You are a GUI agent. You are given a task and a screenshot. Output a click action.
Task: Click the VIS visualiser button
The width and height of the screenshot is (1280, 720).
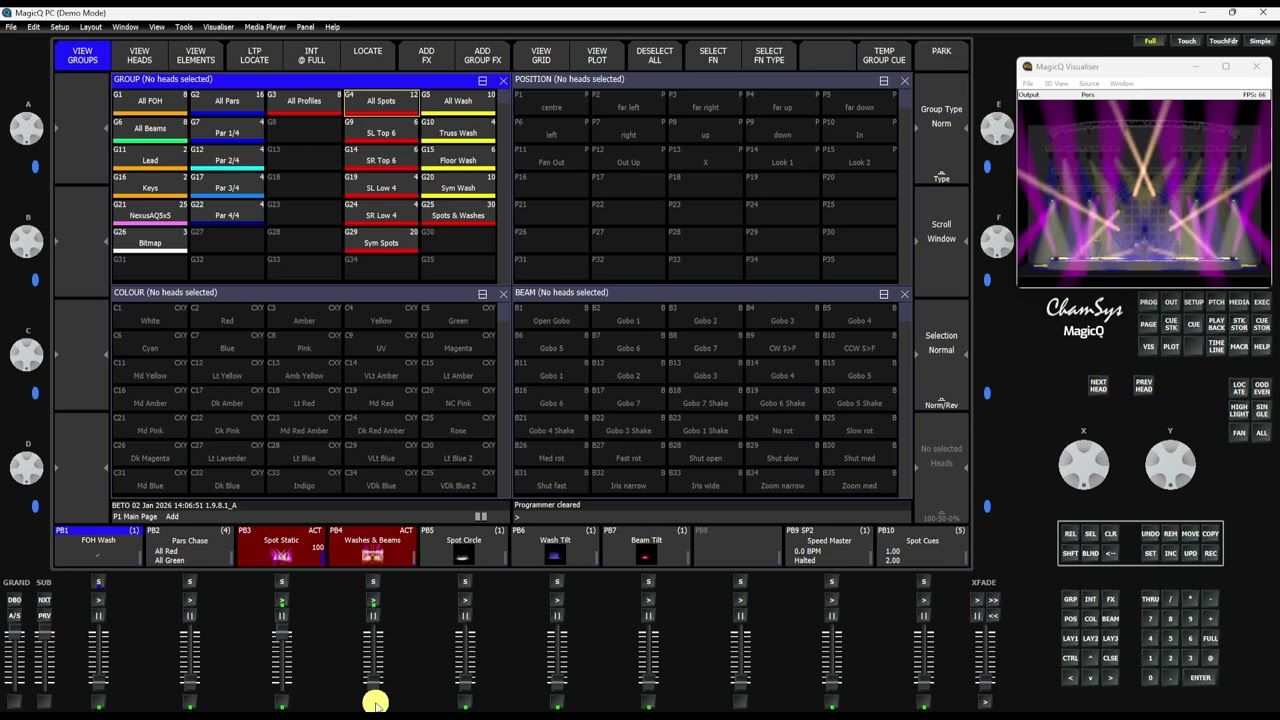click(x=1148, y=347)
